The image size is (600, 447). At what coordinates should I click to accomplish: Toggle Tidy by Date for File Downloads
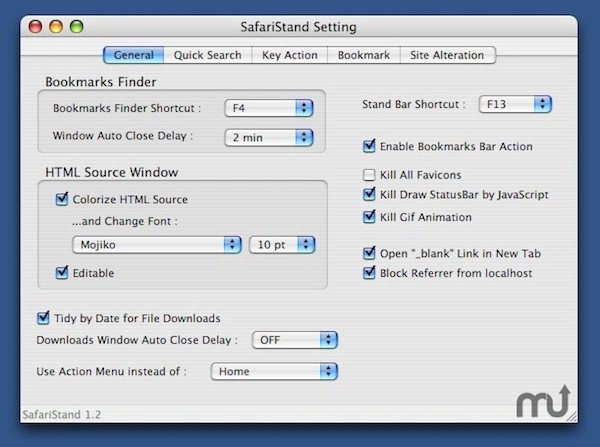coord(43,318)
